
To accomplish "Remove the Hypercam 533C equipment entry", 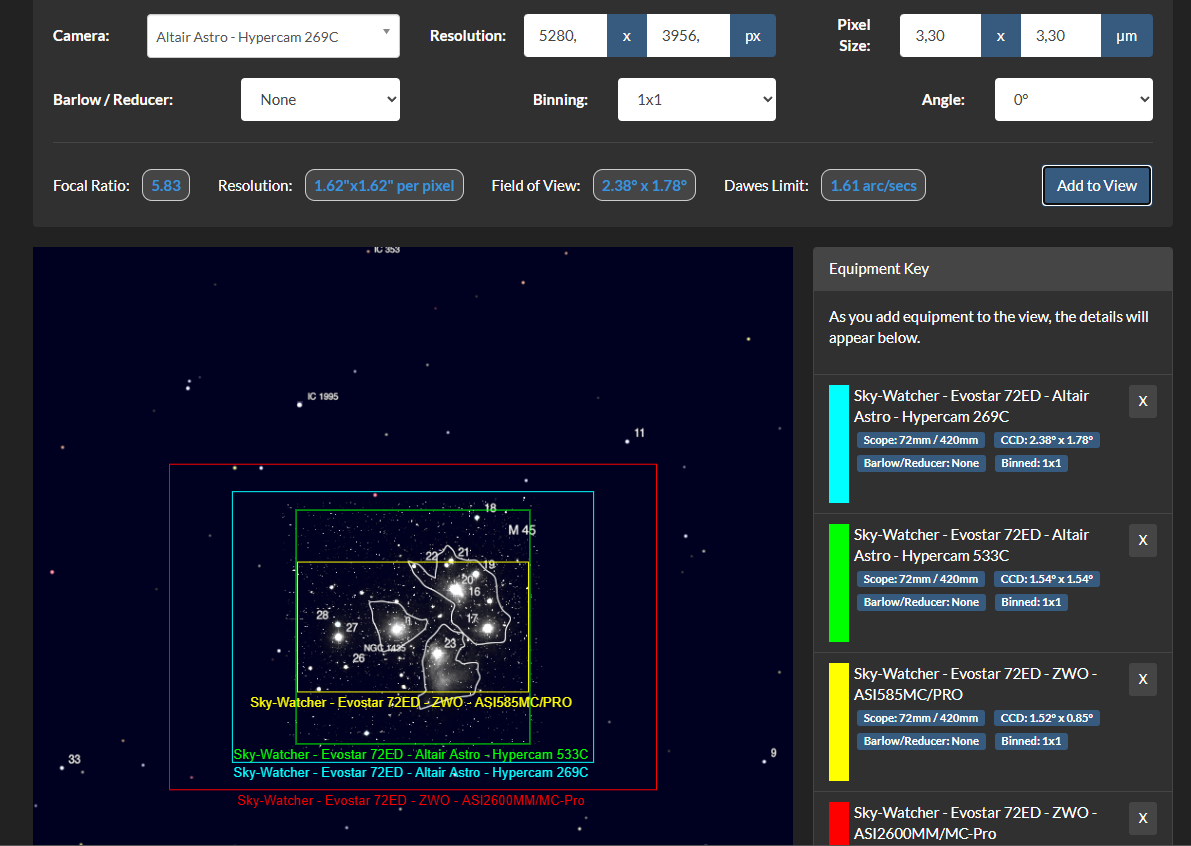I will [x=1142, y=541].
